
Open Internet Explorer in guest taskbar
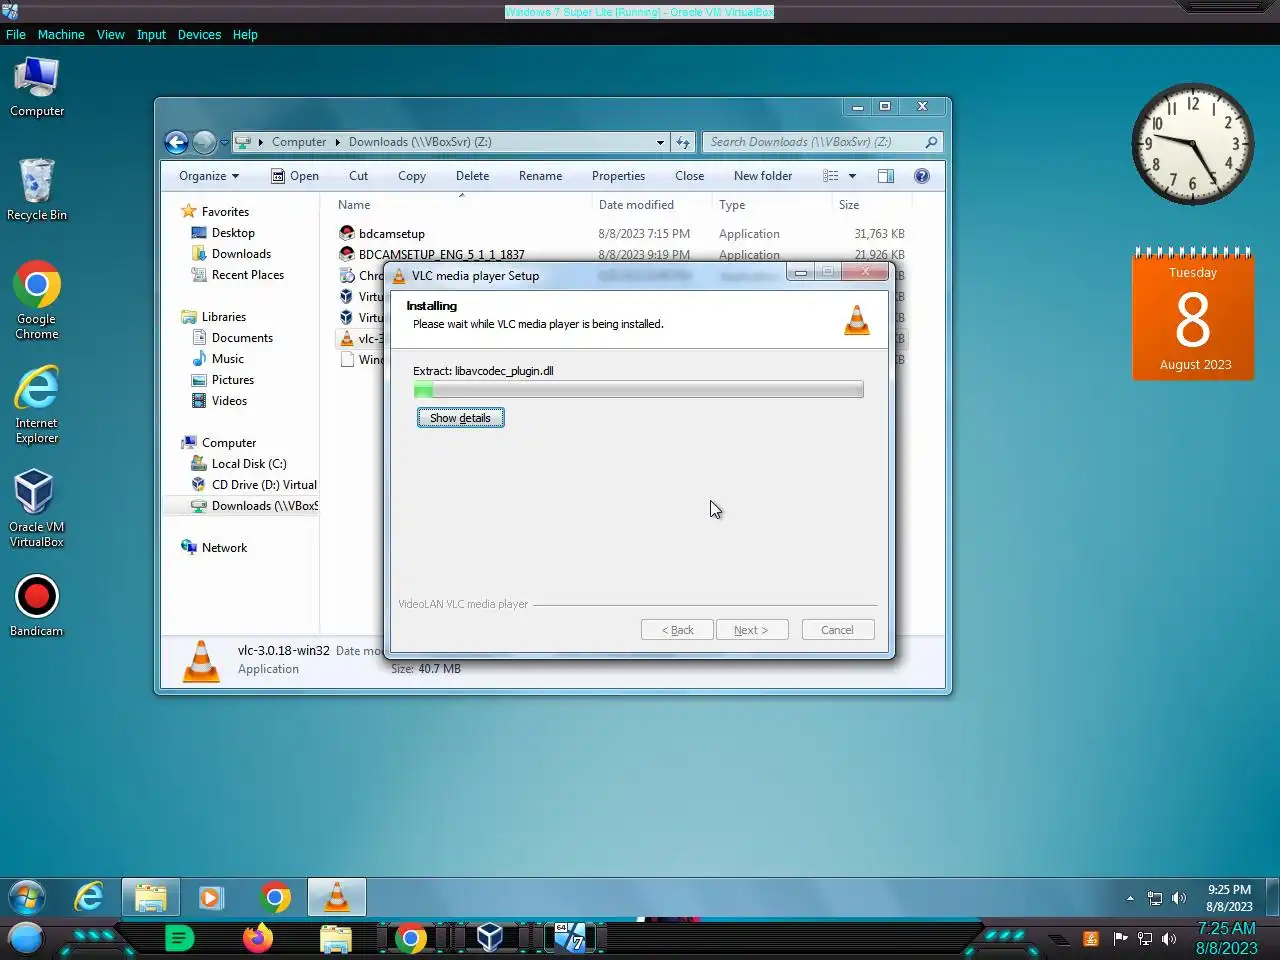pos(89,897)
